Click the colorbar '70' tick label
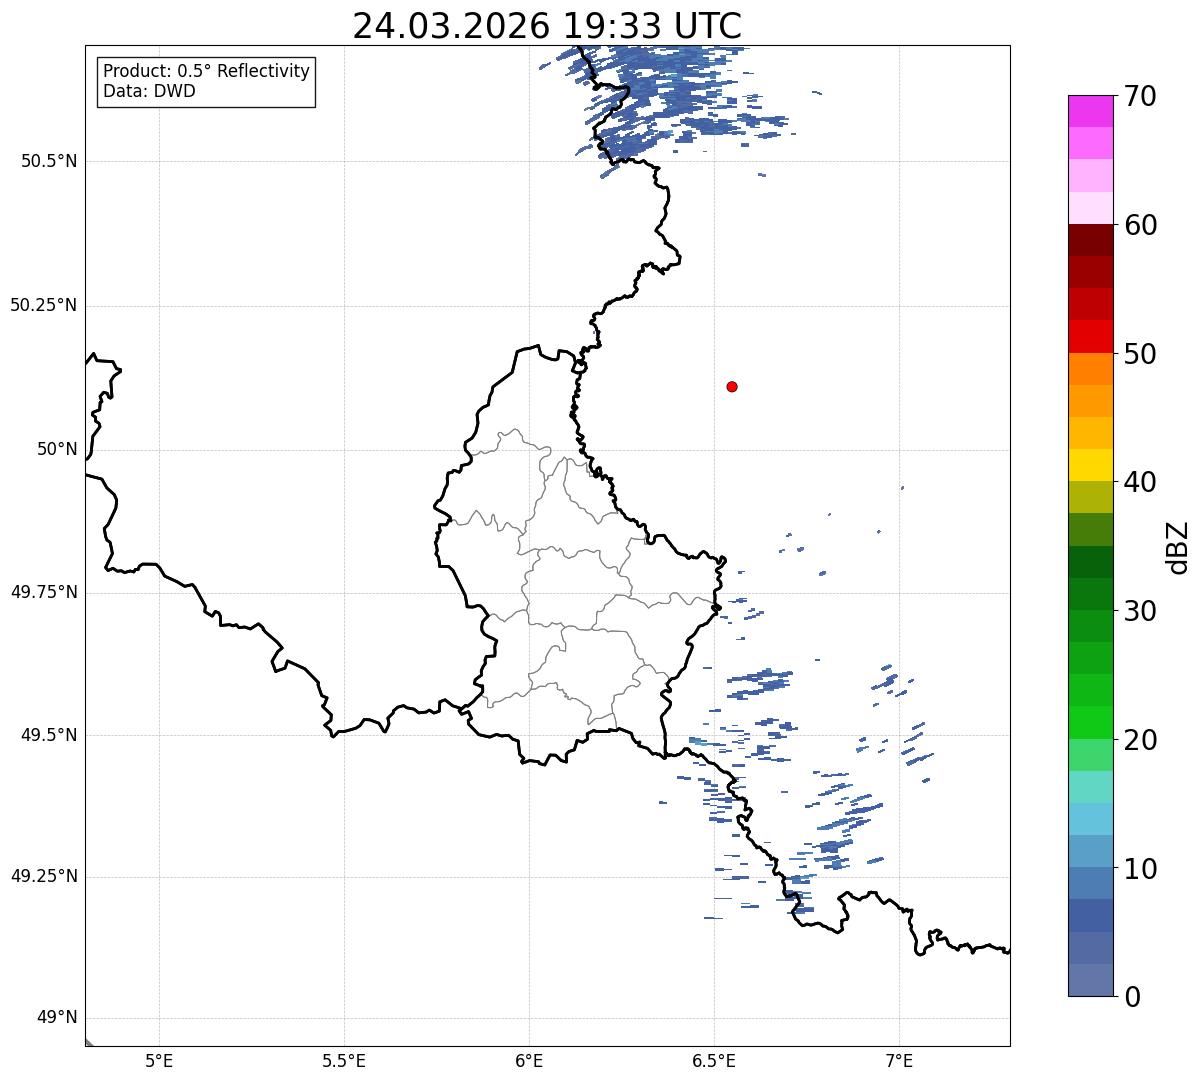Image resolution: width=1202 pixels, height=1081 pixels. tap(1140, 96)
